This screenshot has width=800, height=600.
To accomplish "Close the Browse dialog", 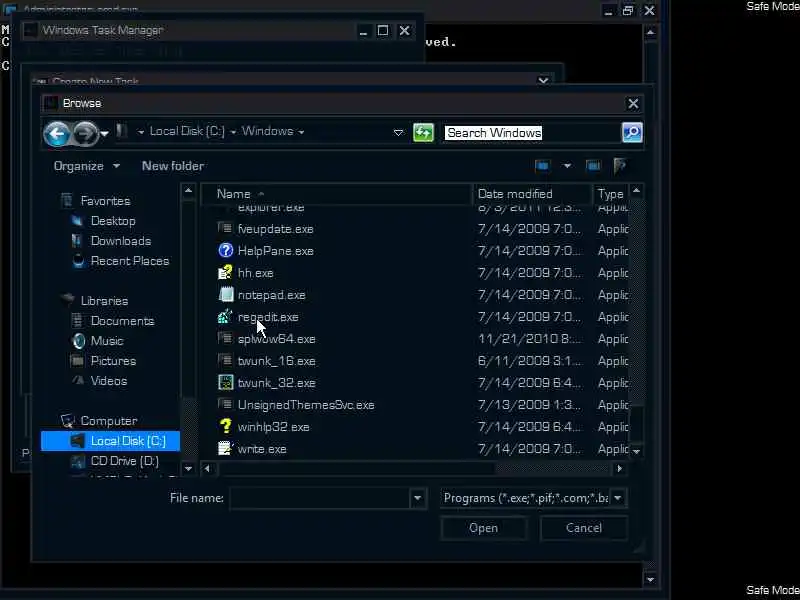I will pos(633,104).
